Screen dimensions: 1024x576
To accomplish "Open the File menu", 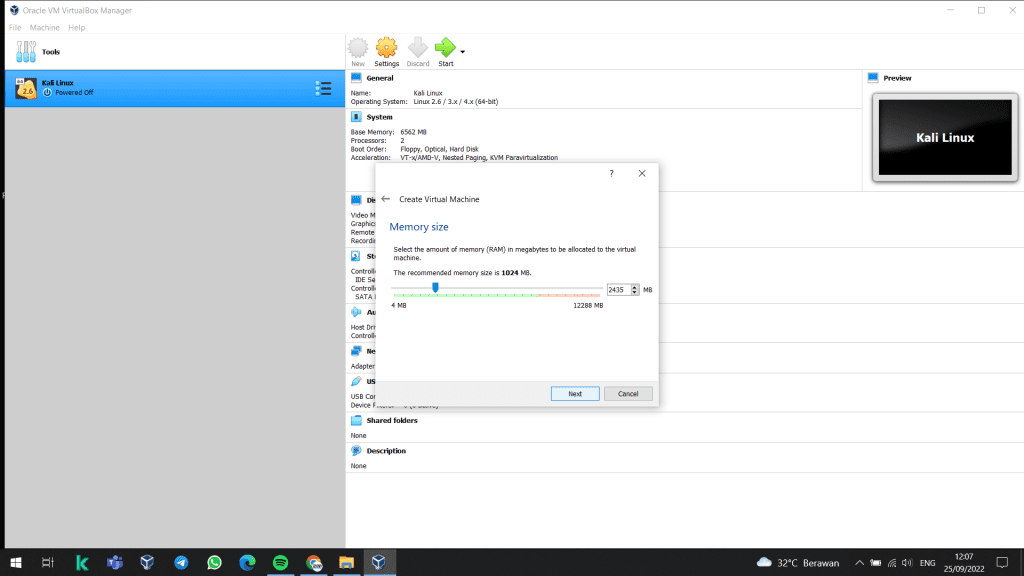I will click(x=15, y=27).
